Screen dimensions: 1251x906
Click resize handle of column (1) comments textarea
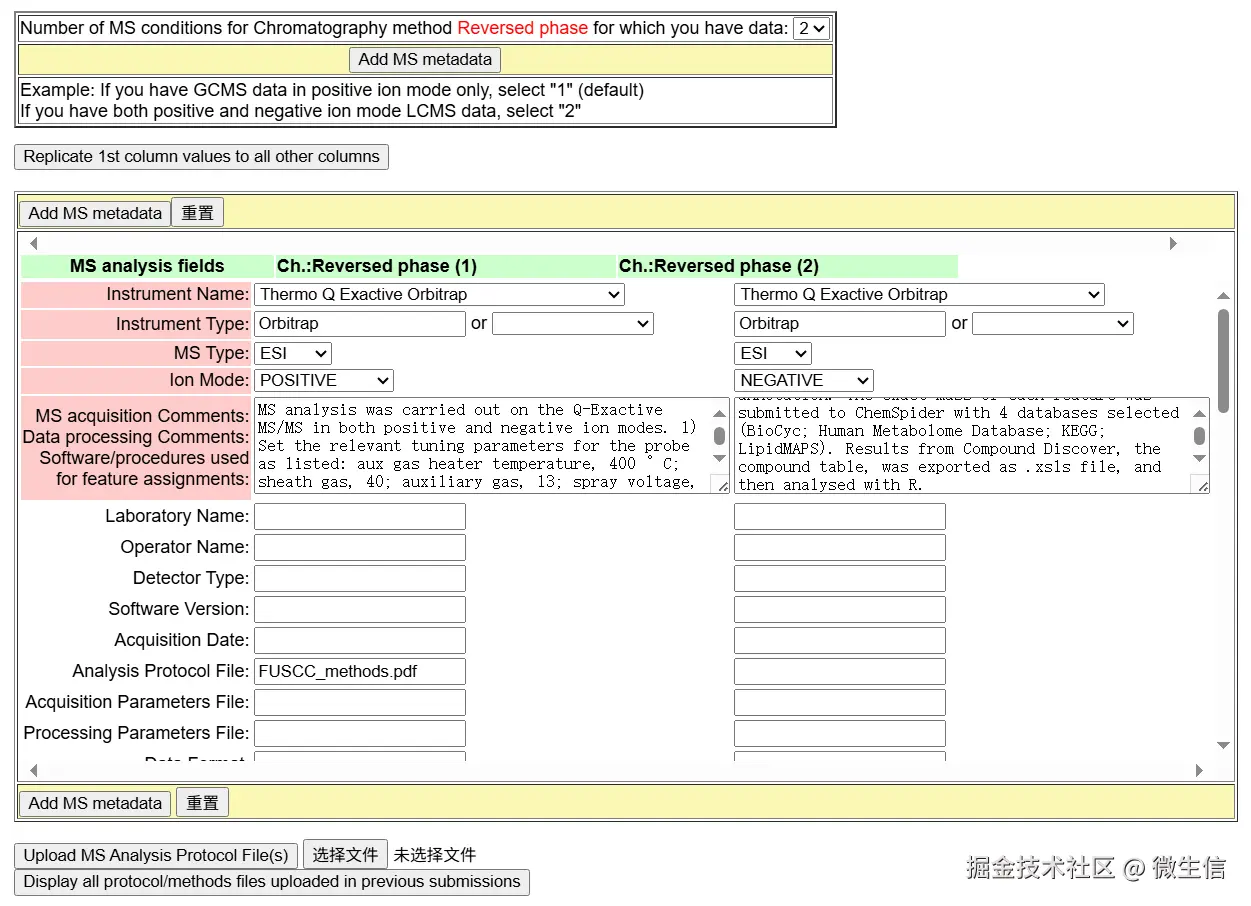[721, 485]
